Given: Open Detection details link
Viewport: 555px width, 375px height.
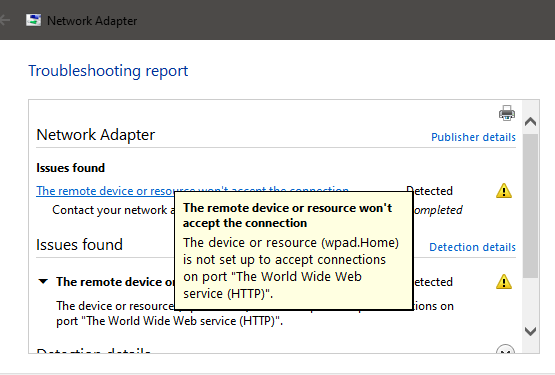Looking at the screenshot, I should tap(473, 247).
